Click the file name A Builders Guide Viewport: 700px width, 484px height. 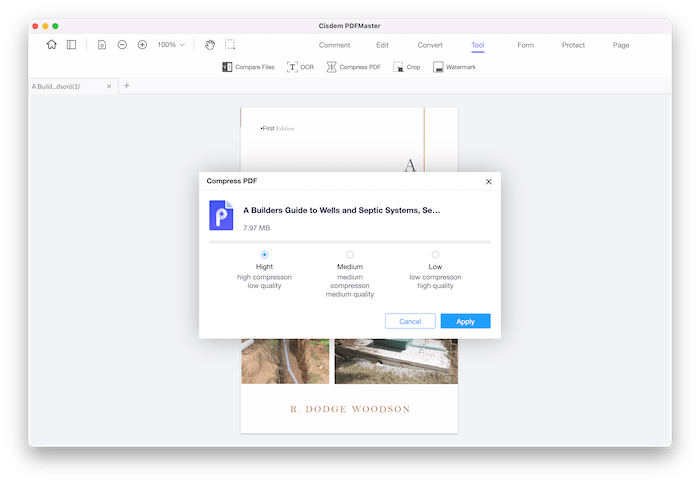[x=342, y=210]
